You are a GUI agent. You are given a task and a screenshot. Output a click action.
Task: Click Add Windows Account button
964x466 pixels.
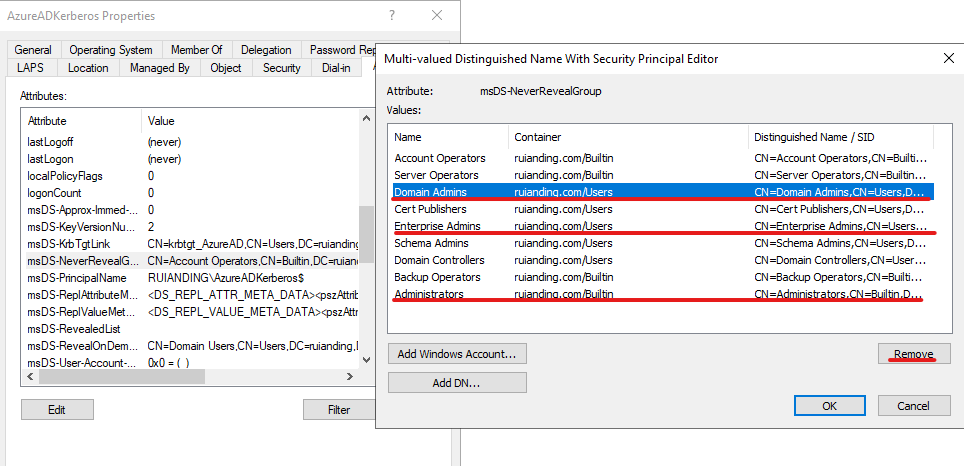point(457,354)
